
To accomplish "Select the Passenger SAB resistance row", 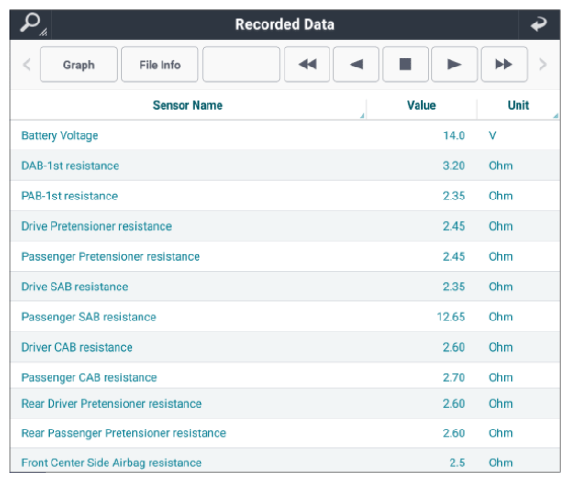I will 285,317.
